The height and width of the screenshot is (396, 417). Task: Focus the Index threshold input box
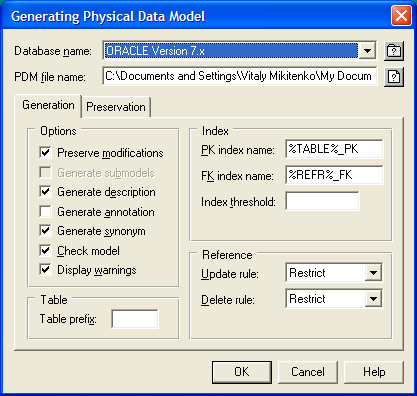(x=322, y=201)
